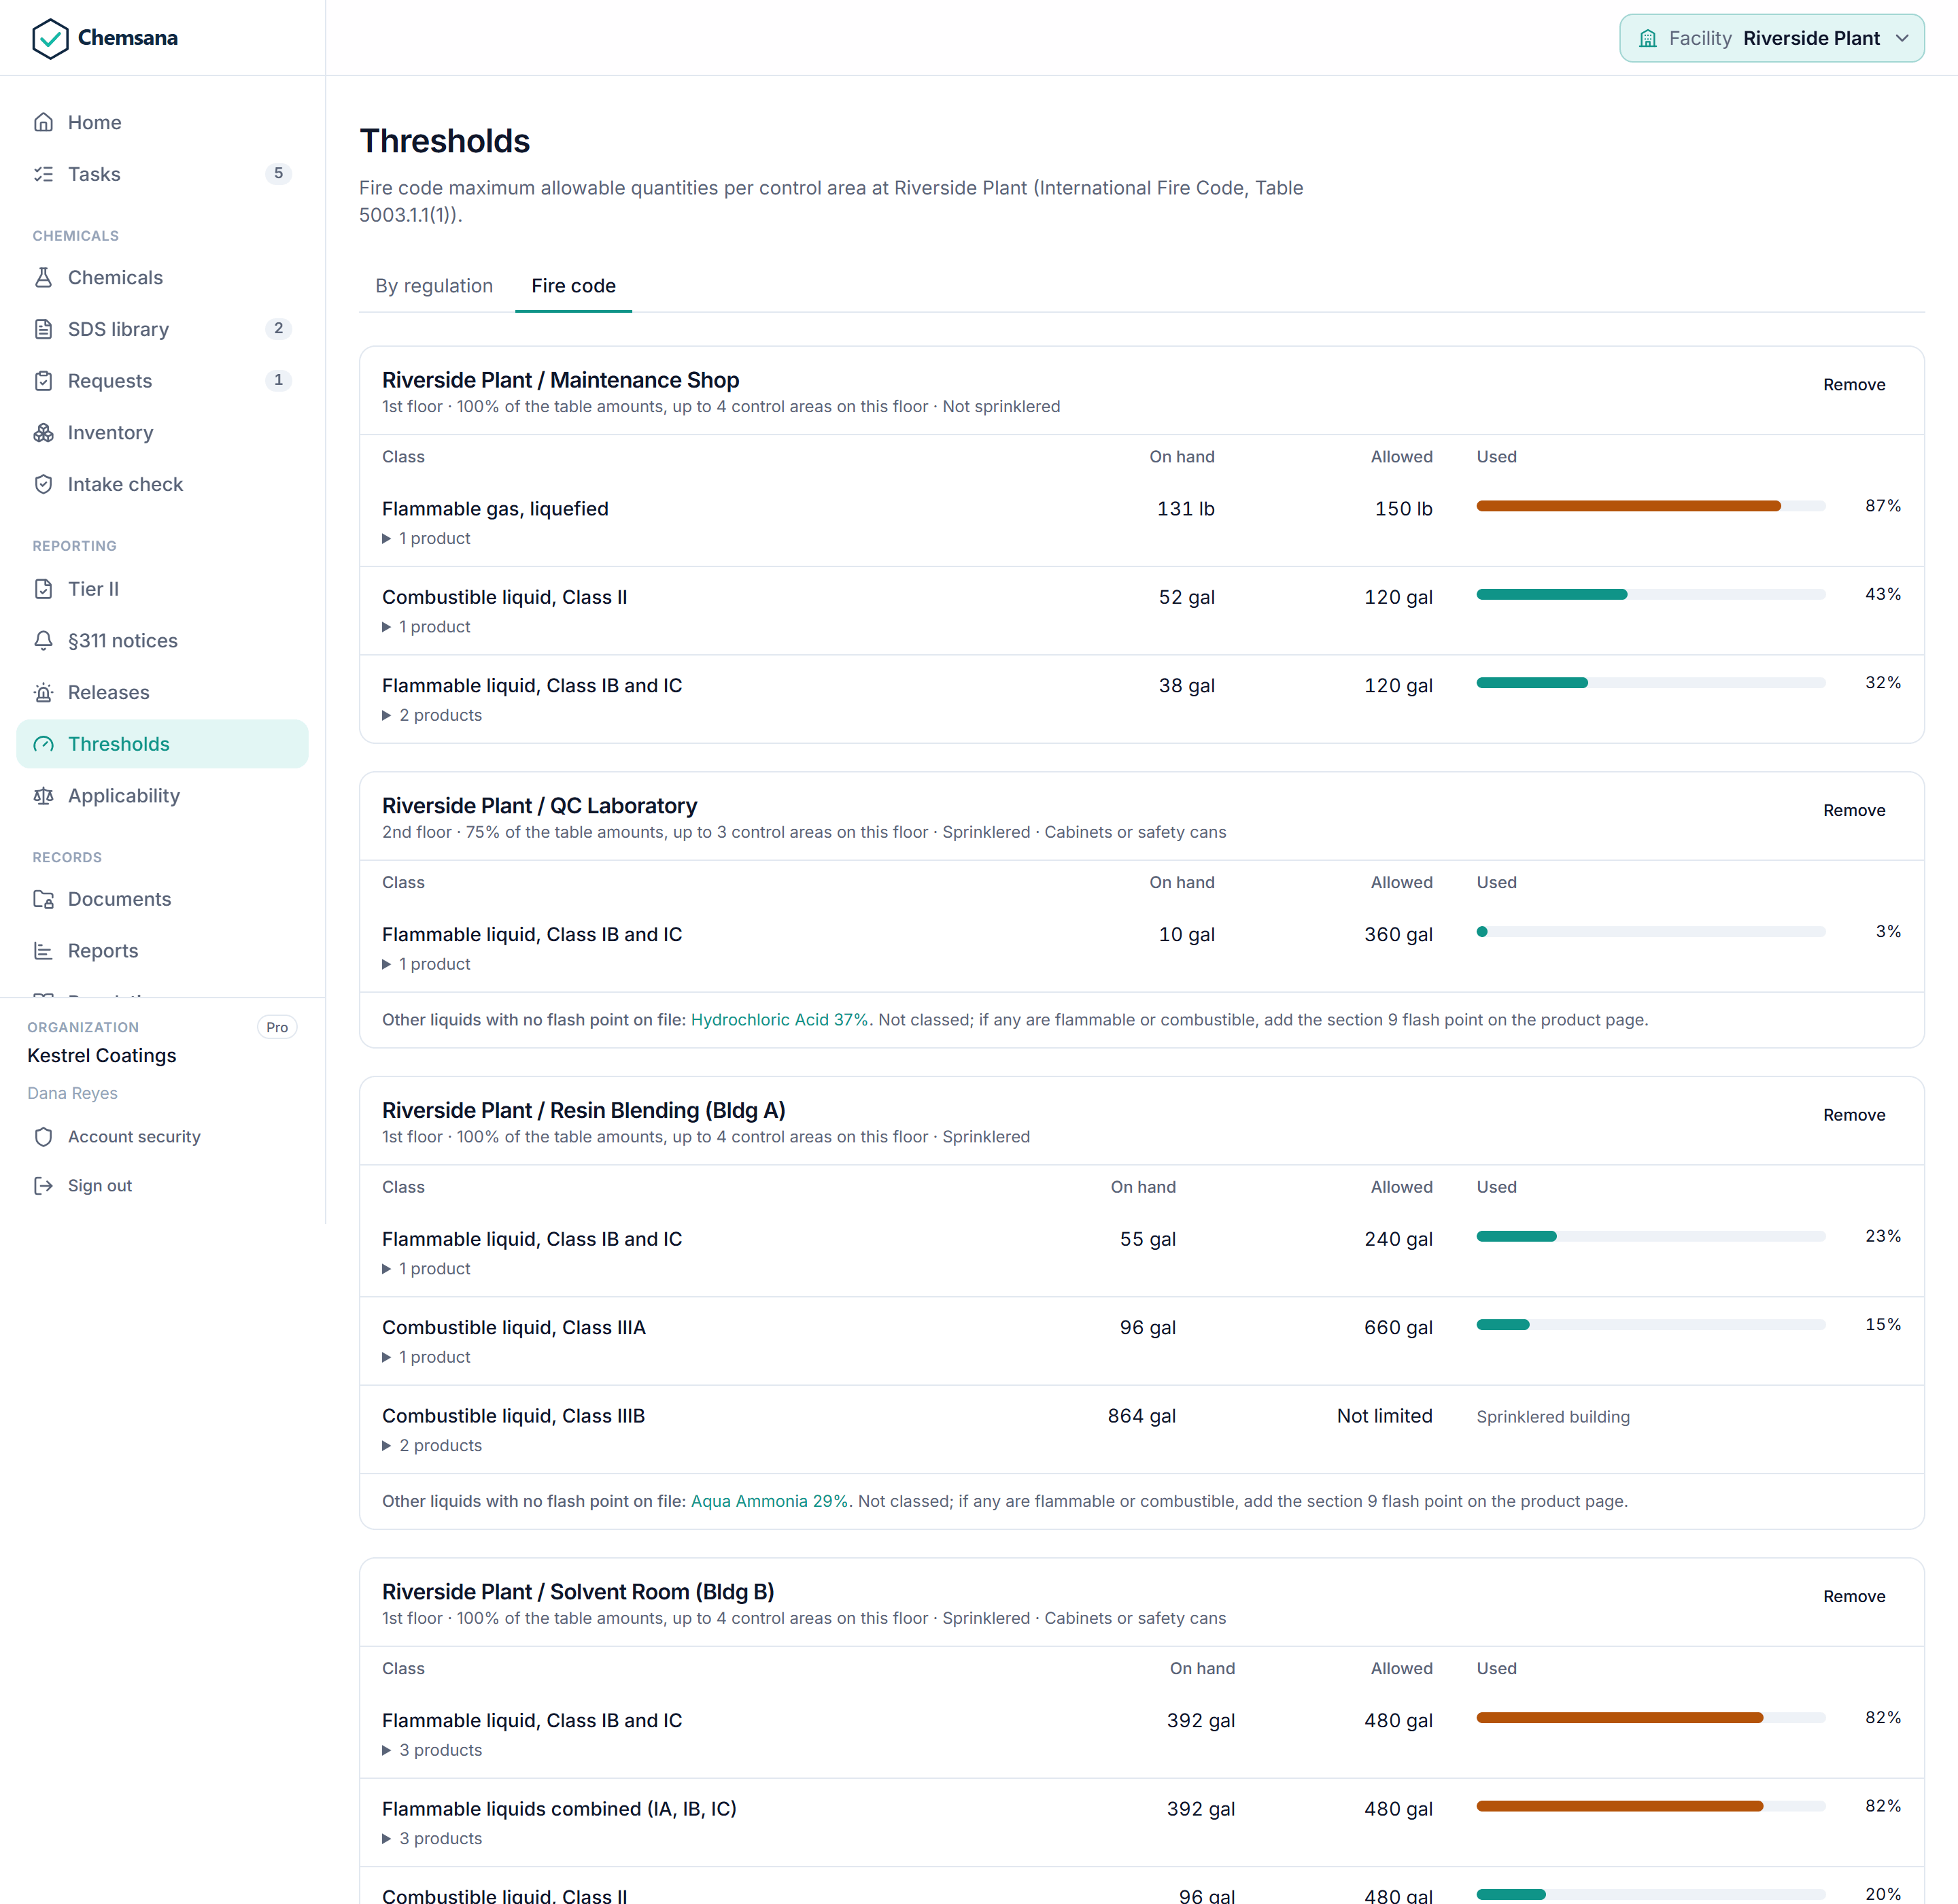Screen dimensions: 1958x1904
Task: Click the 3% QC Laboratory usage bar
Action: [x=1651, y=932]
